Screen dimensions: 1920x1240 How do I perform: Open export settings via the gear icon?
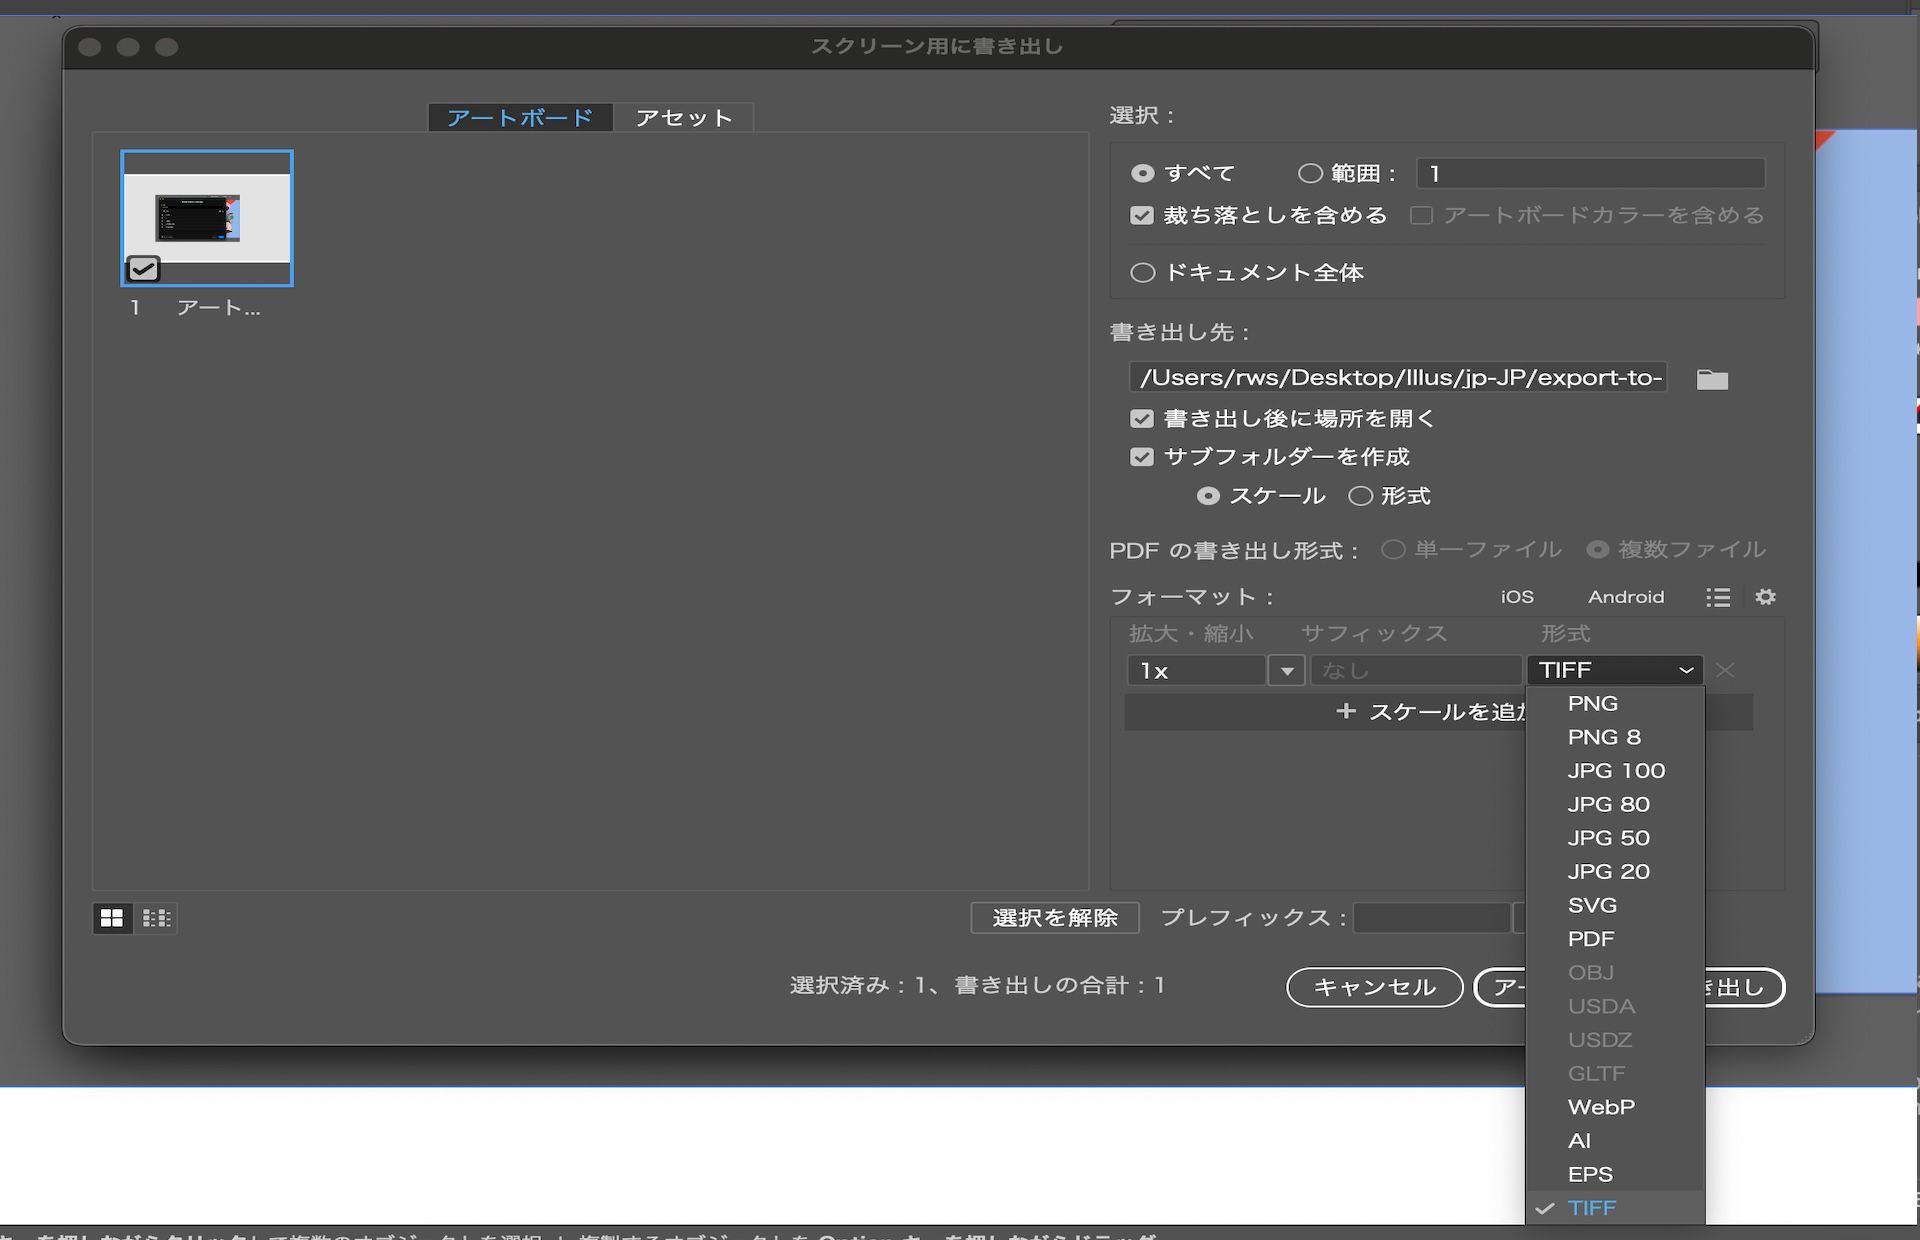tap(1765, 597)
